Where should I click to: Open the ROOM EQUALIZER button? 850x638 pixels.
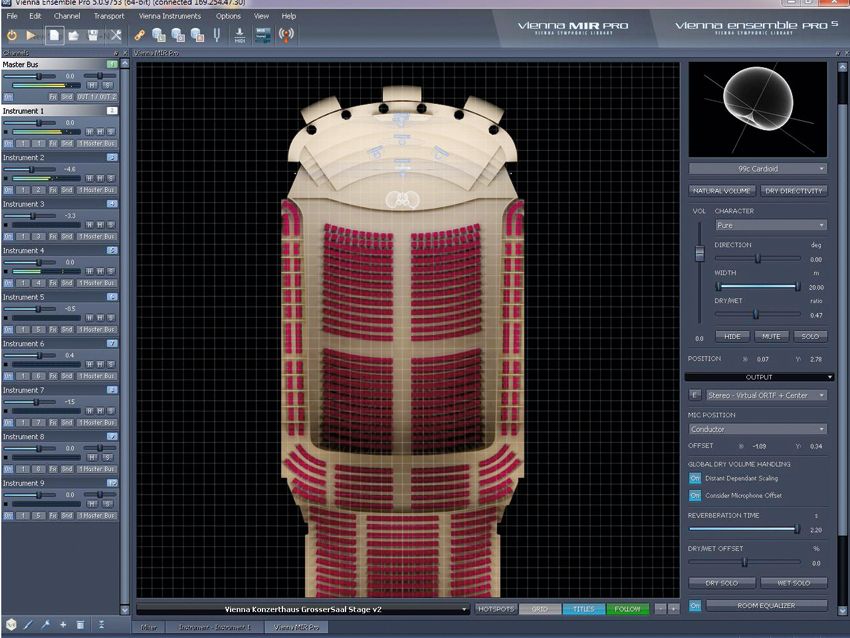click(x=767, y=605)
